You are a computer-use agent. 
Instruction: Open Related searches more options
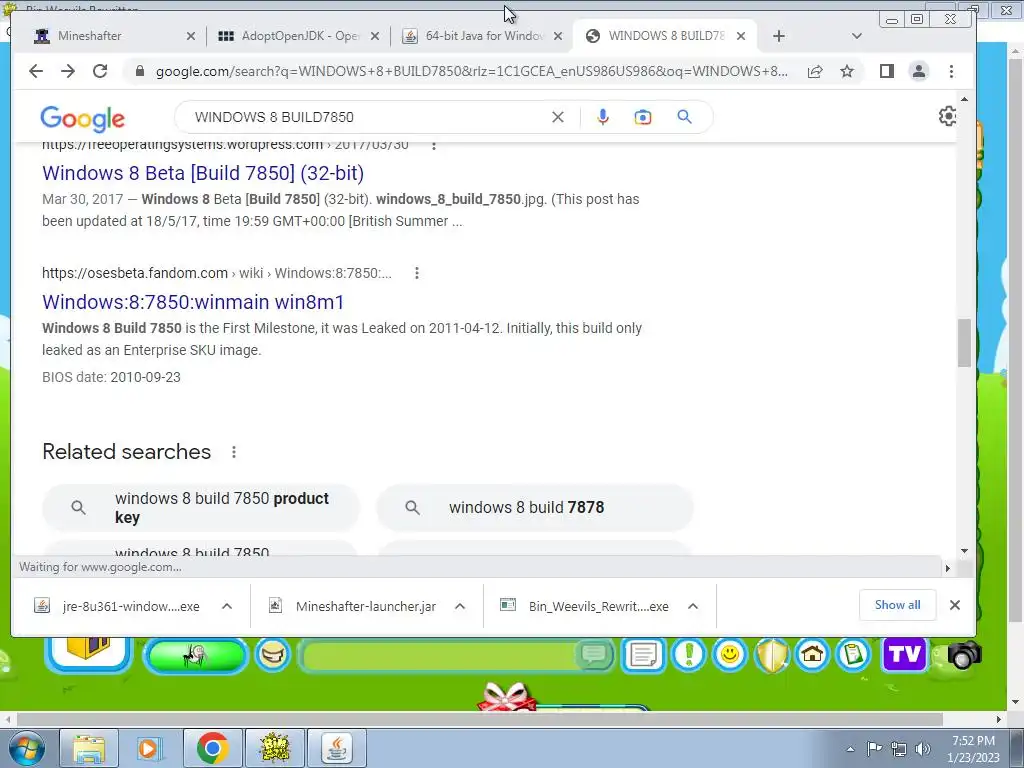(x=234, y=452)
